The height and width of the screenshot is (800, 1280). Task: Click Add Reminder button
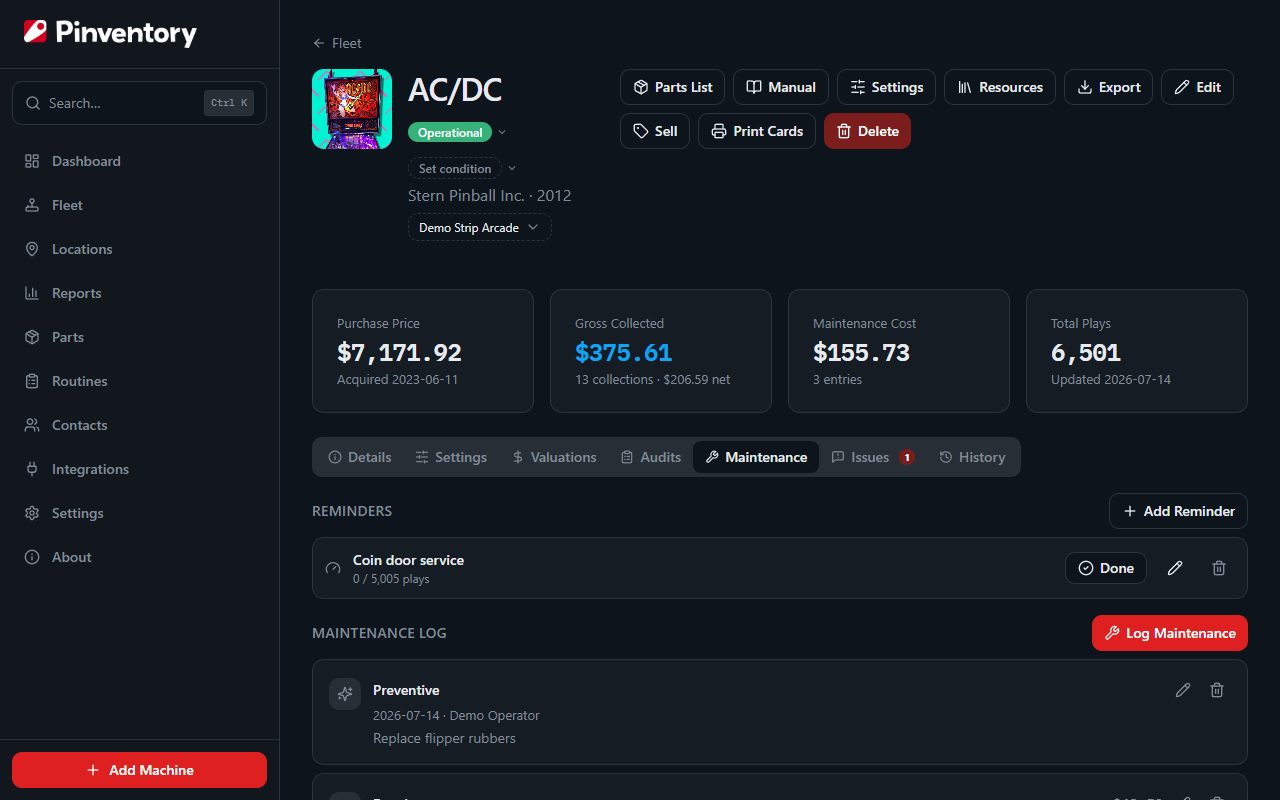pos(1178,511)
